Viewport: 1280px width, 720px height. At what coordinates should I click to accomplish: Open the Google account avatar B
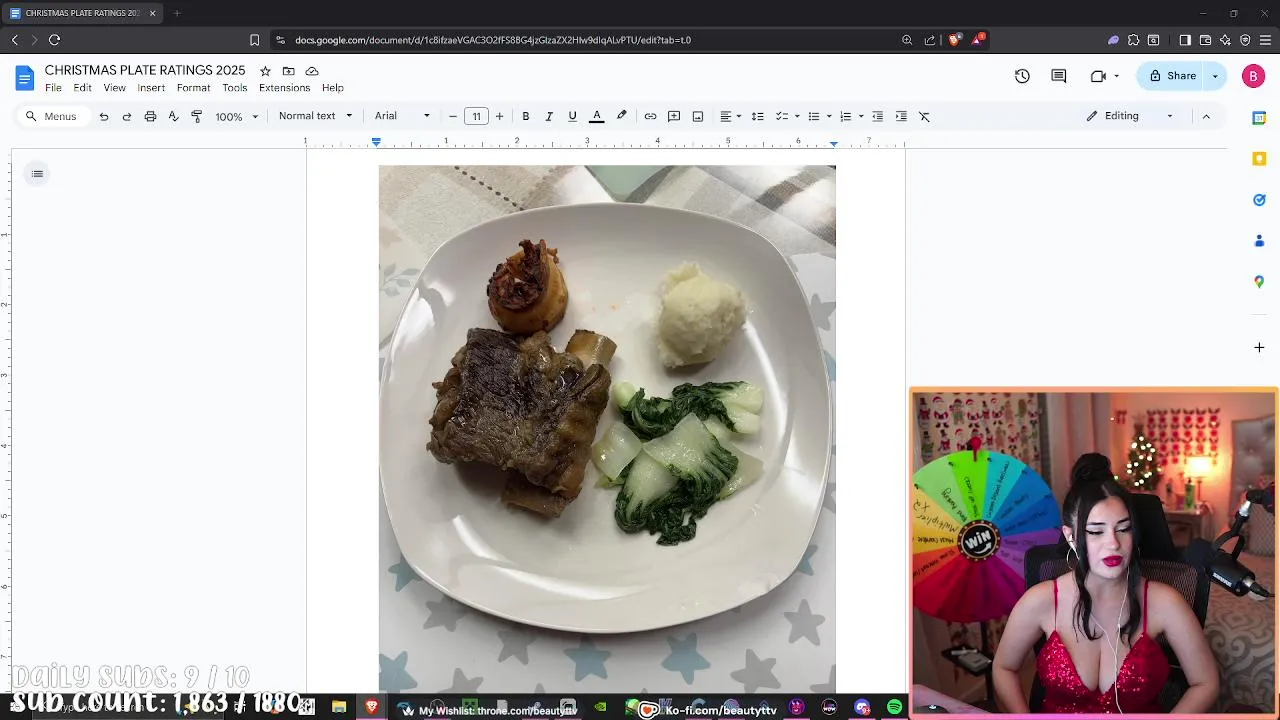point(1253,76)
